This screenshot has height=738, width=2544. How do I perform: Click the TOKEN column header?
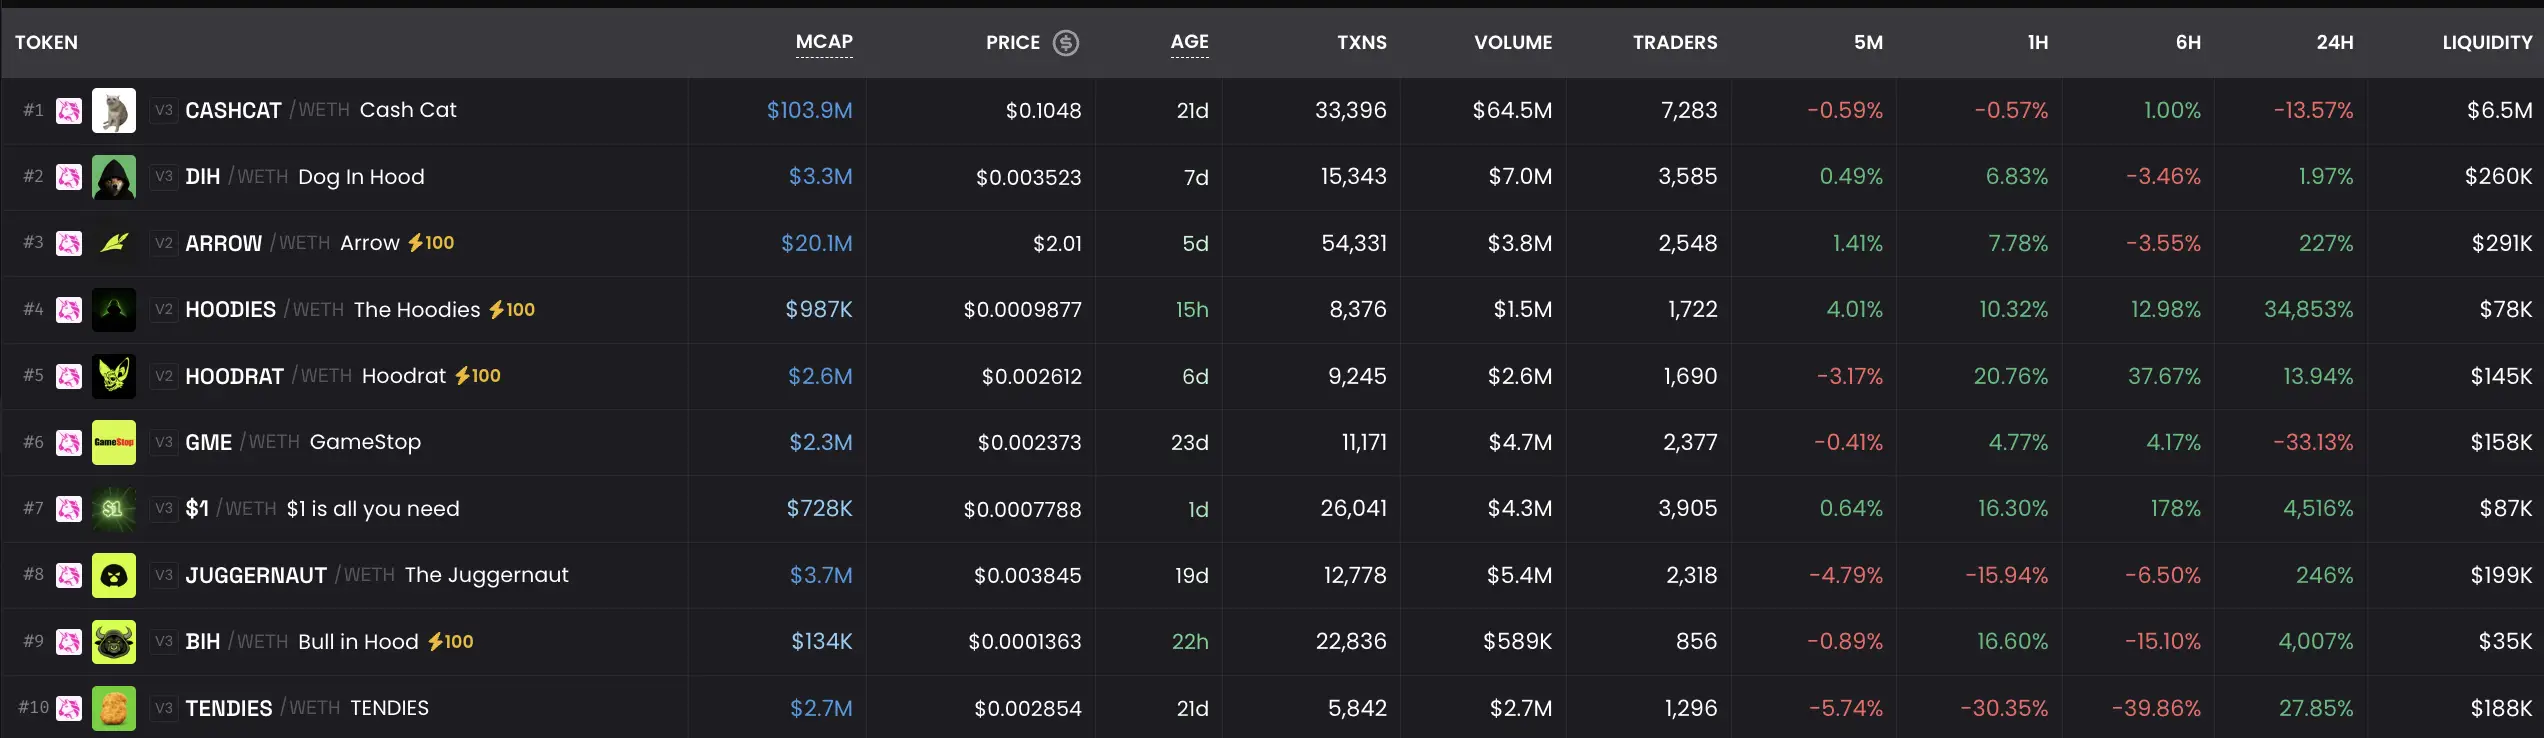click(x=46, y=43)
